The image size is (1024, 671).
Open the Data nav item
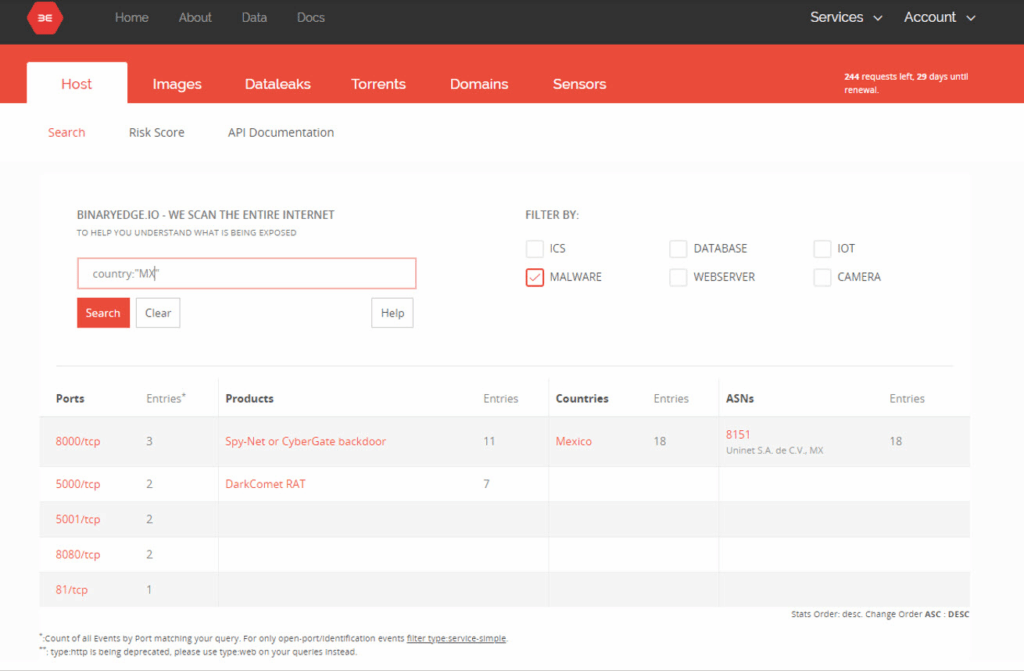tap(254, 18)
